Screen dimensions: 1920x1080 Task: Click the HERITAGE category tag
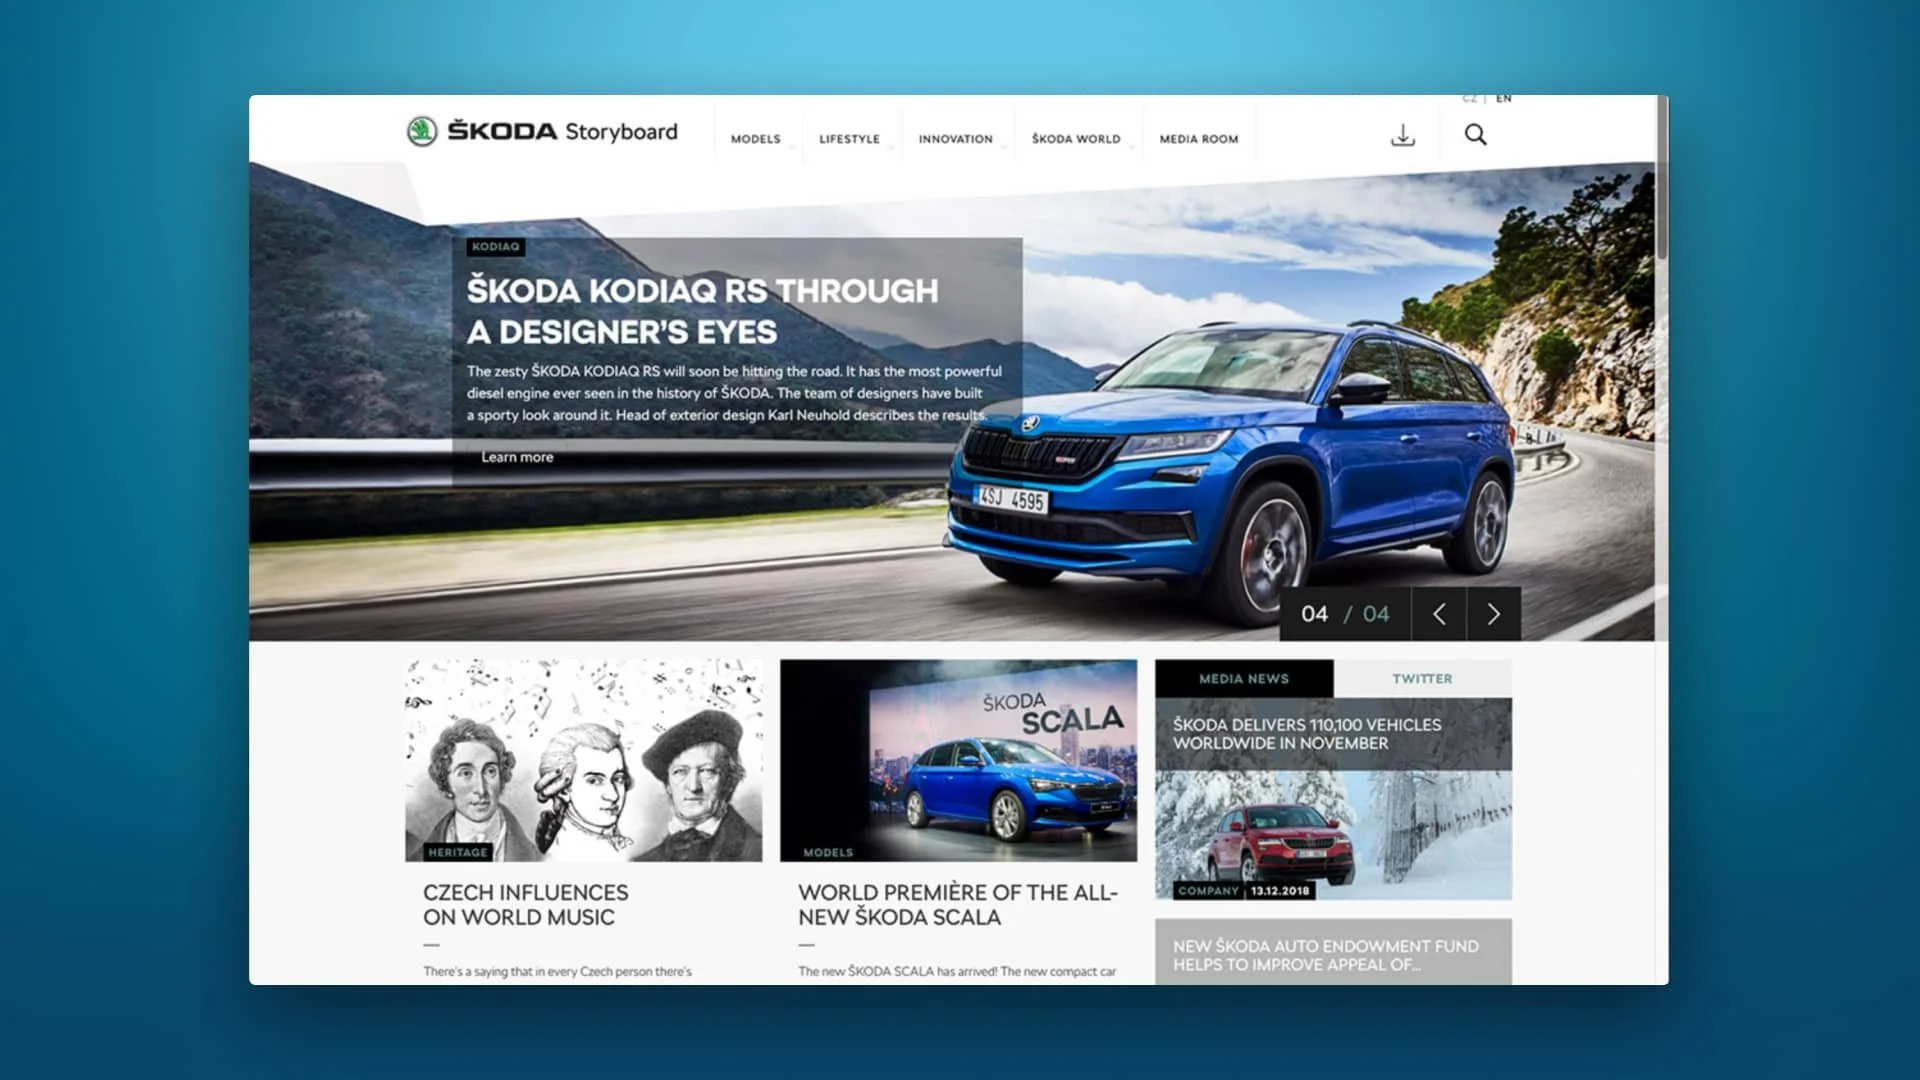[x=458, y=852]
